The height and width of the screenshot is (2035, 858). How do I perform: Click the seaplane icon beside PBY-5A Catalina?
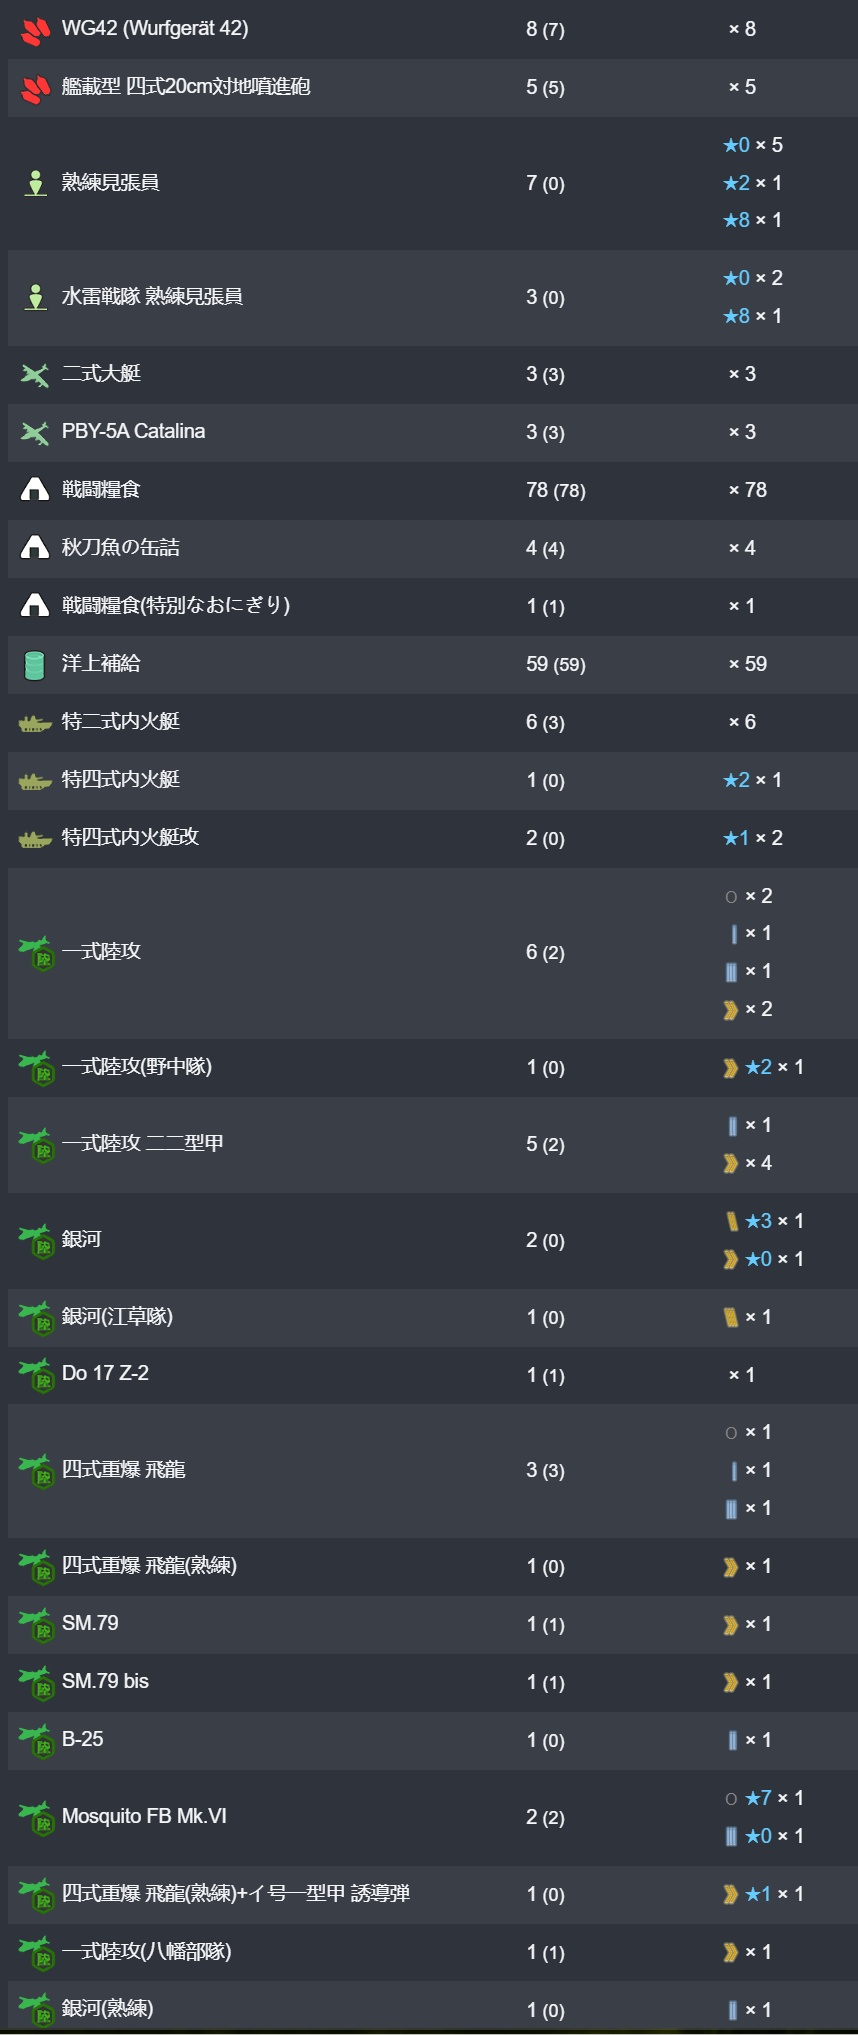coord(35,433)
